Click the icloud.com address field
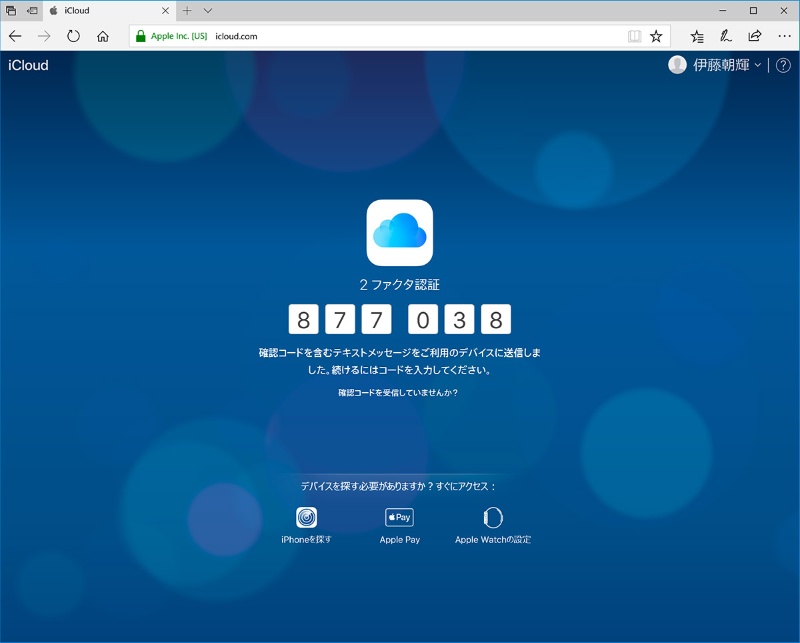 [x=399, y=36]
